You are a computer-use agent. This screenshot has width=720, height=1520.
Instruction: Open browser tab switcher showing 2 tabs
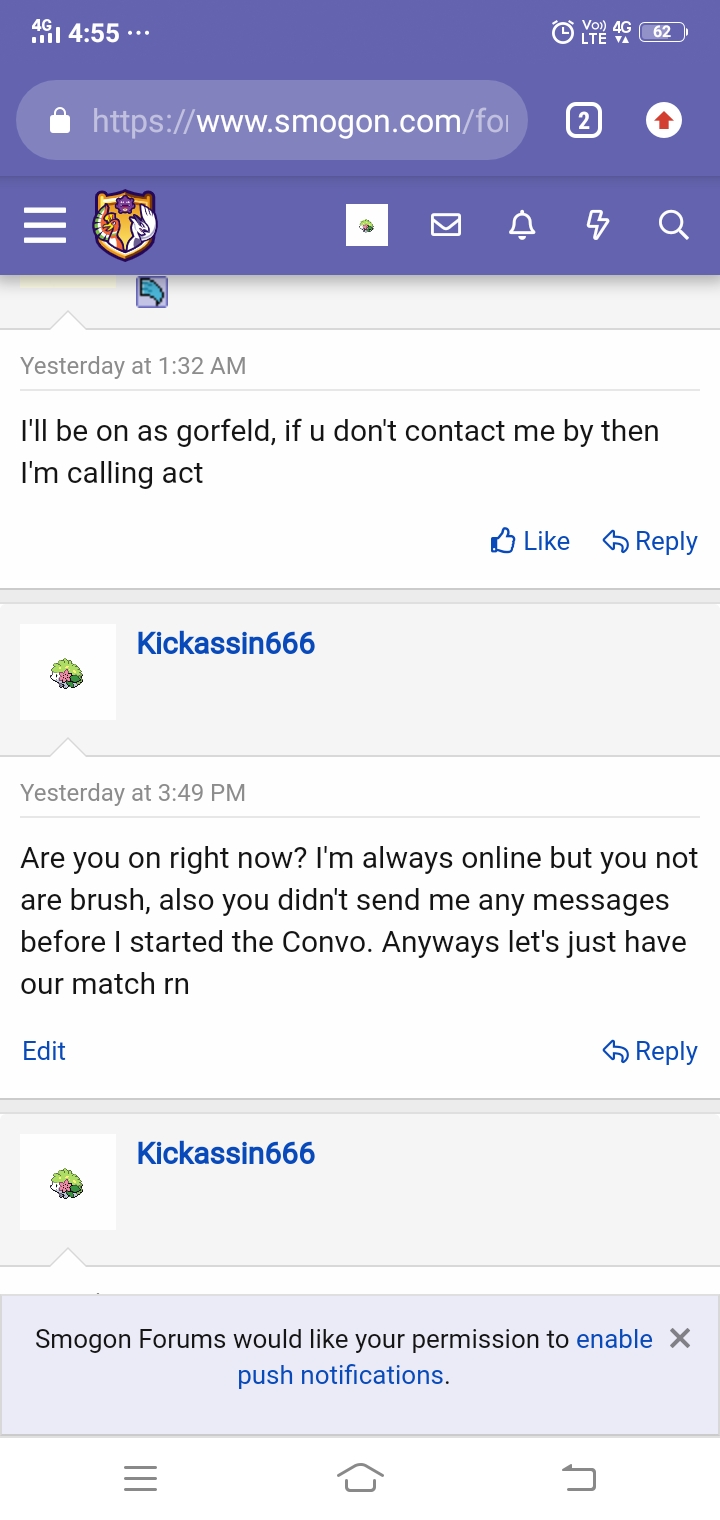coord(584,121)
